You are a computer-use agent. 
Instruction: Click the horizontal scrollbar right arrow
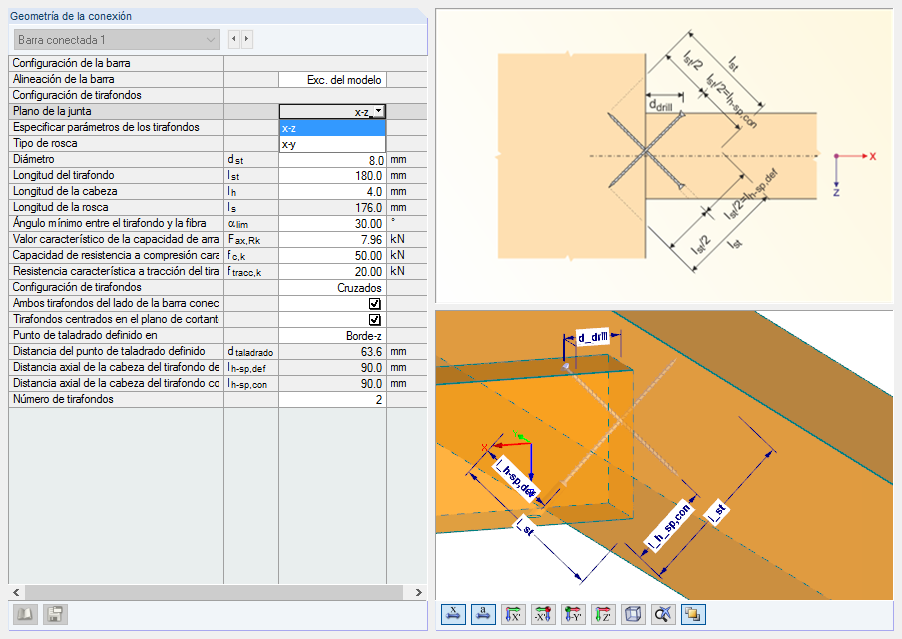coord(419,592)
